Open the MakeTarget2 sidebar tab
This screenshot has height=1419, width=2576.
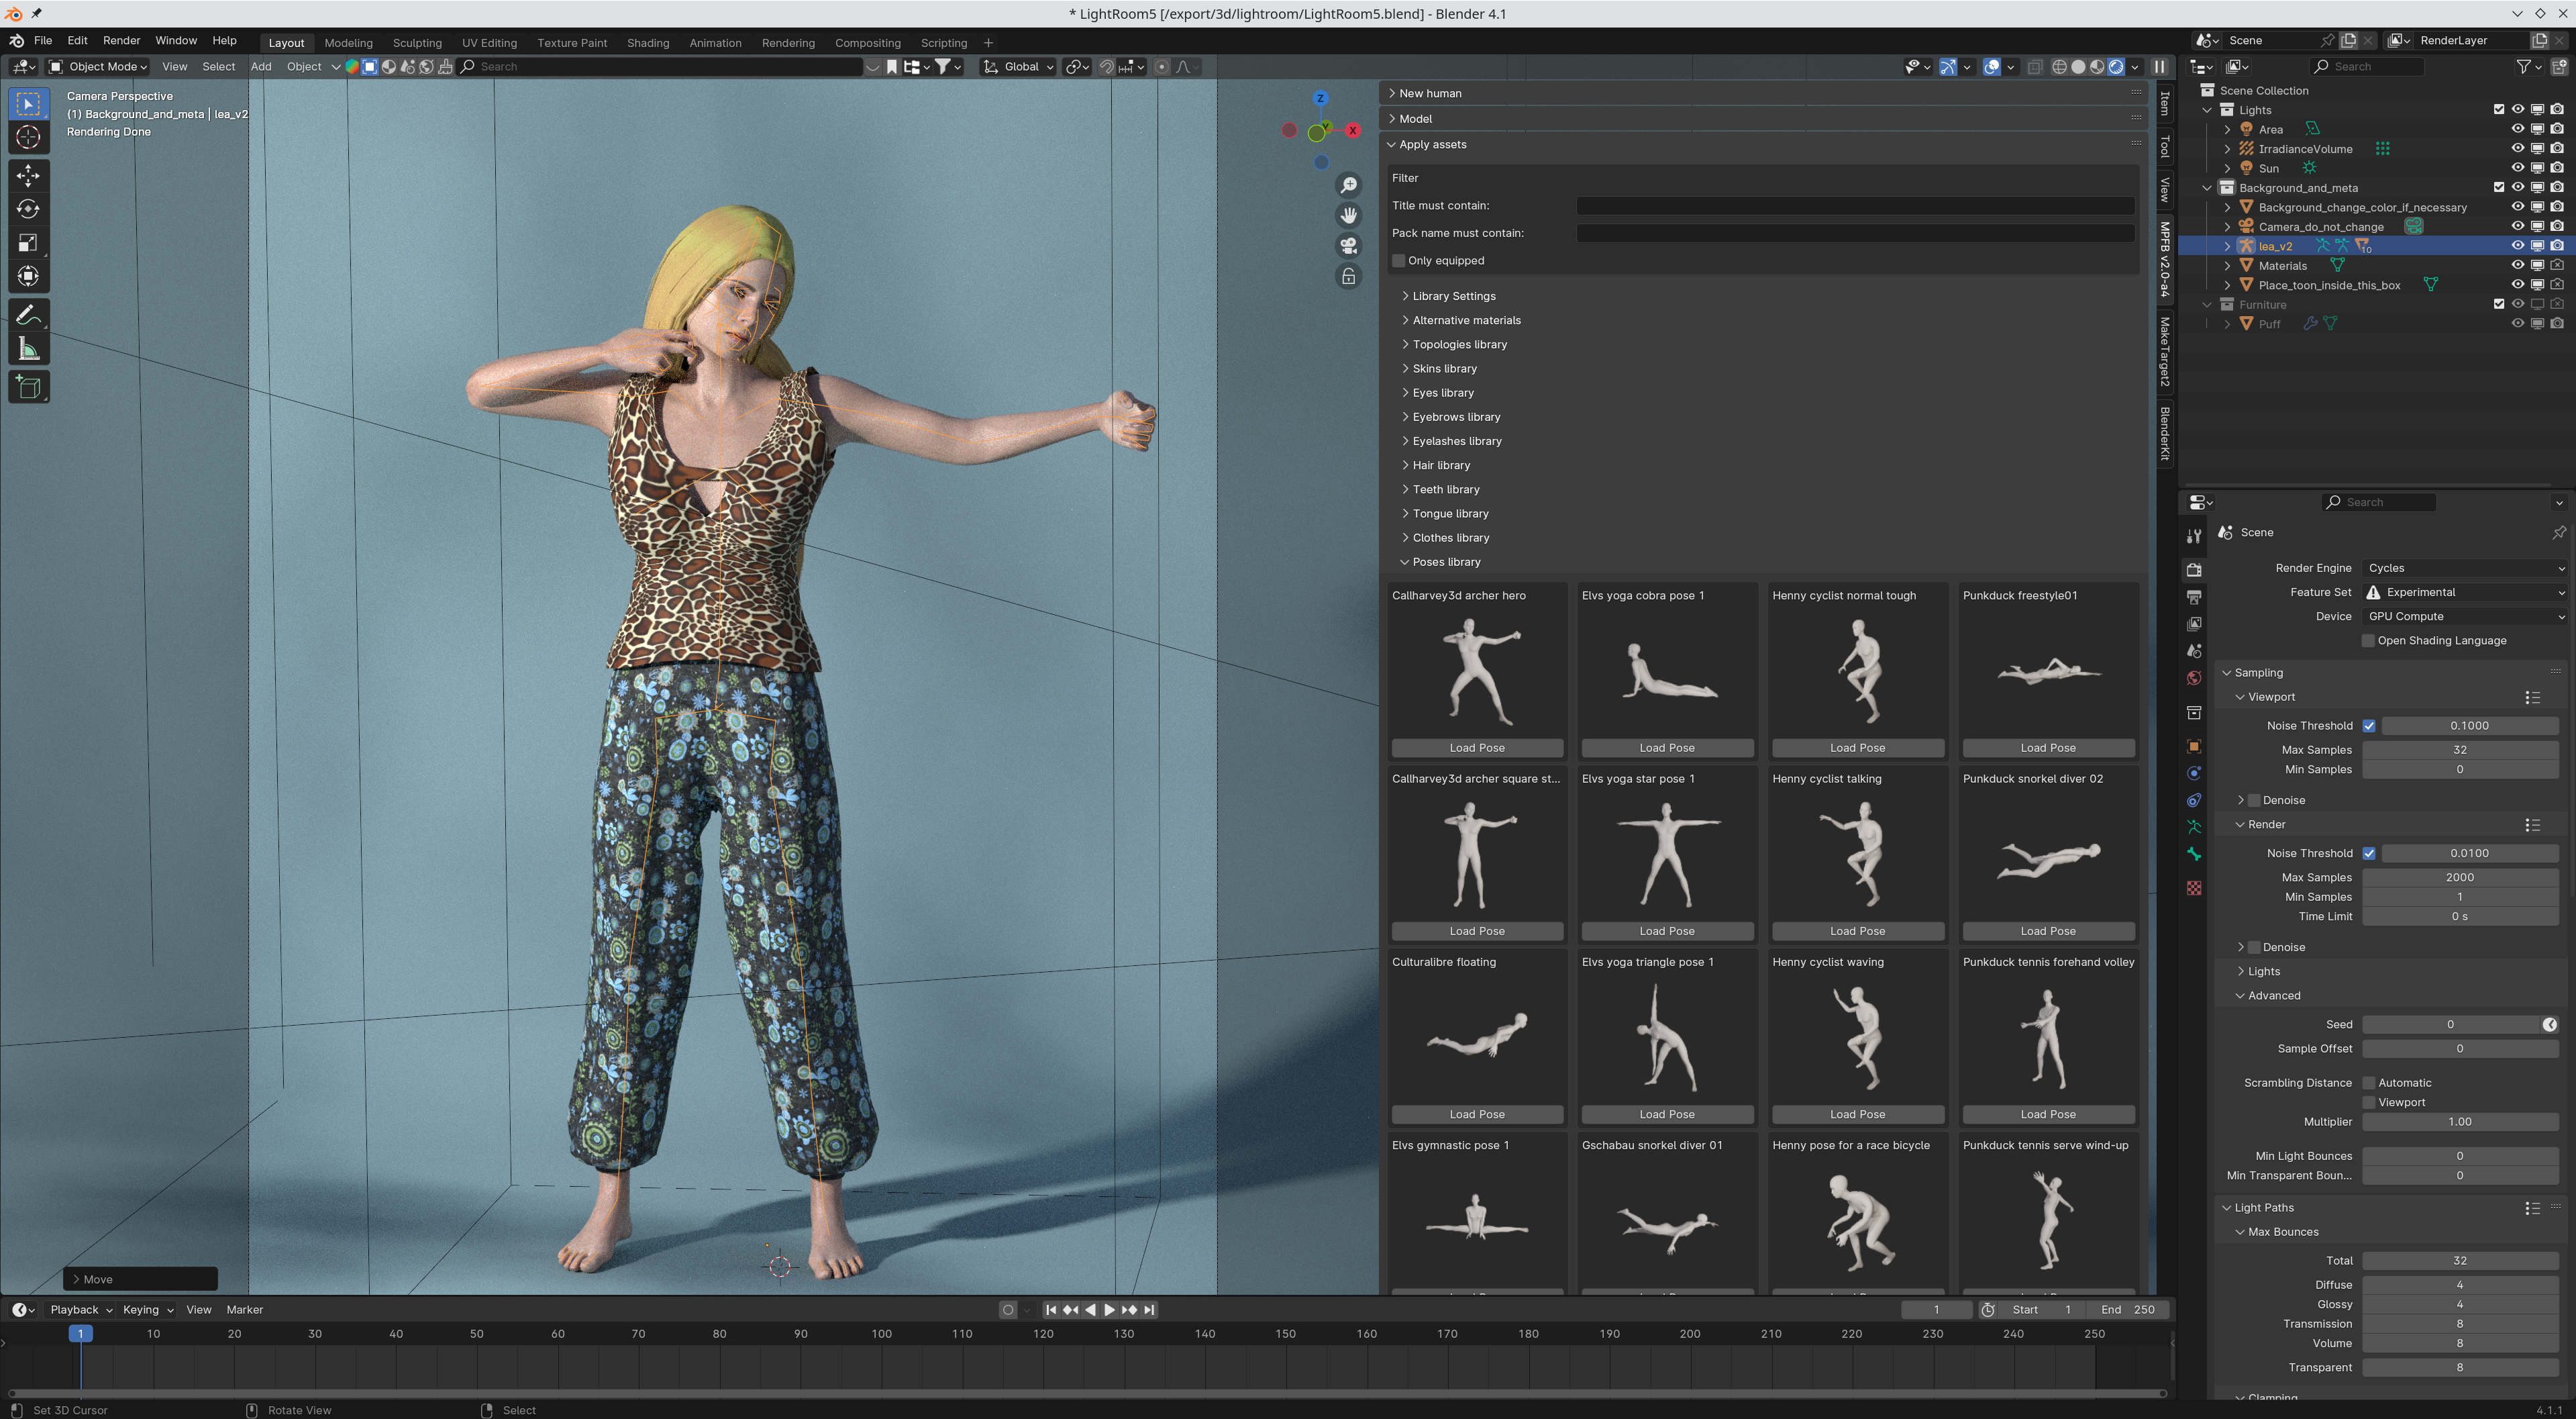tap(2164, 352)
